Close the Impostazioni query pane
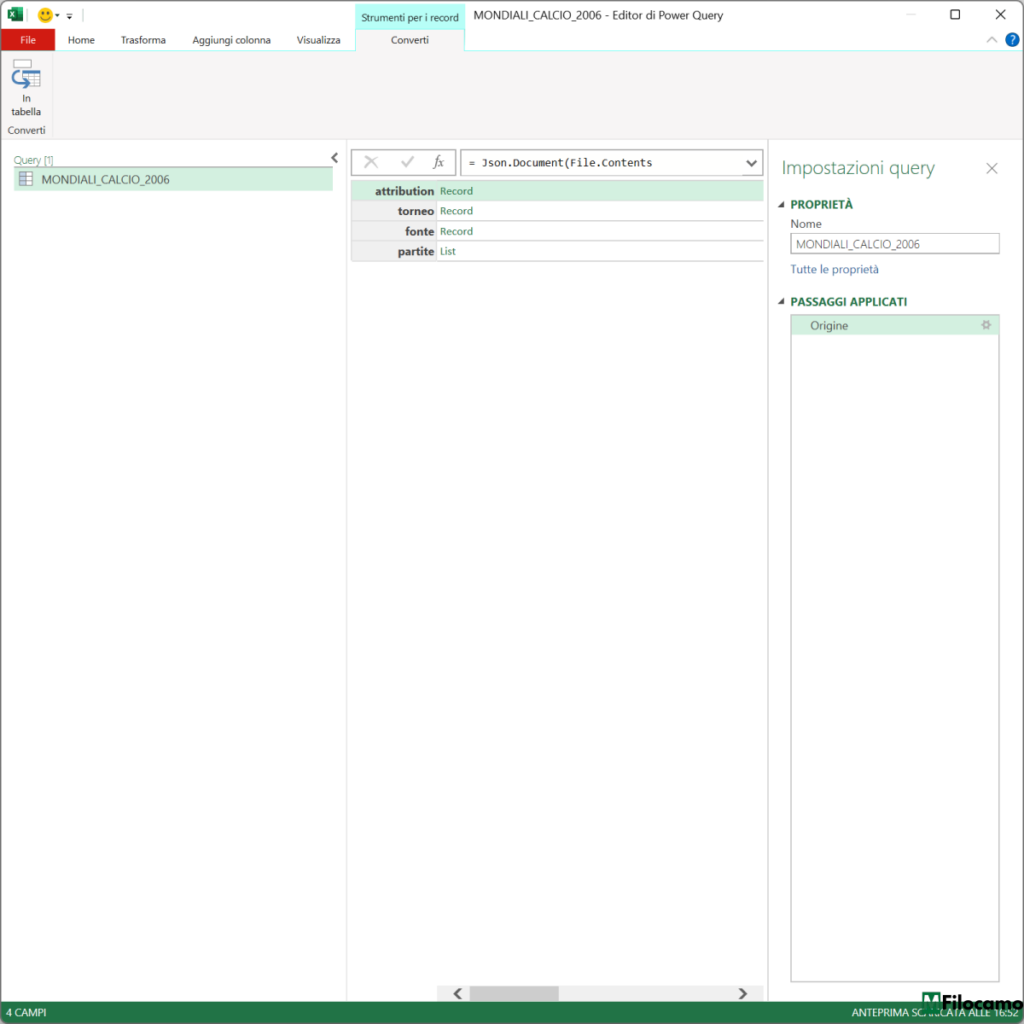The width and height of the screenshot is (1024, 1024). (x=991, y=168)
